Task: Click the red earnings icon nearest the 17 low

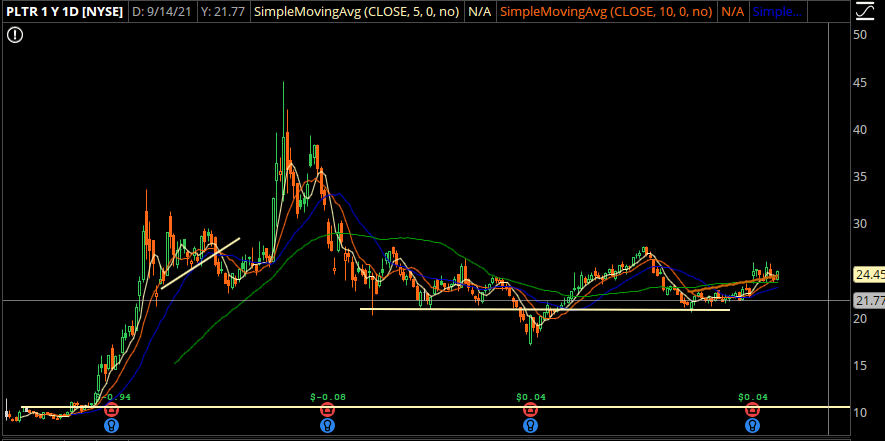Action: click(530, 409)
